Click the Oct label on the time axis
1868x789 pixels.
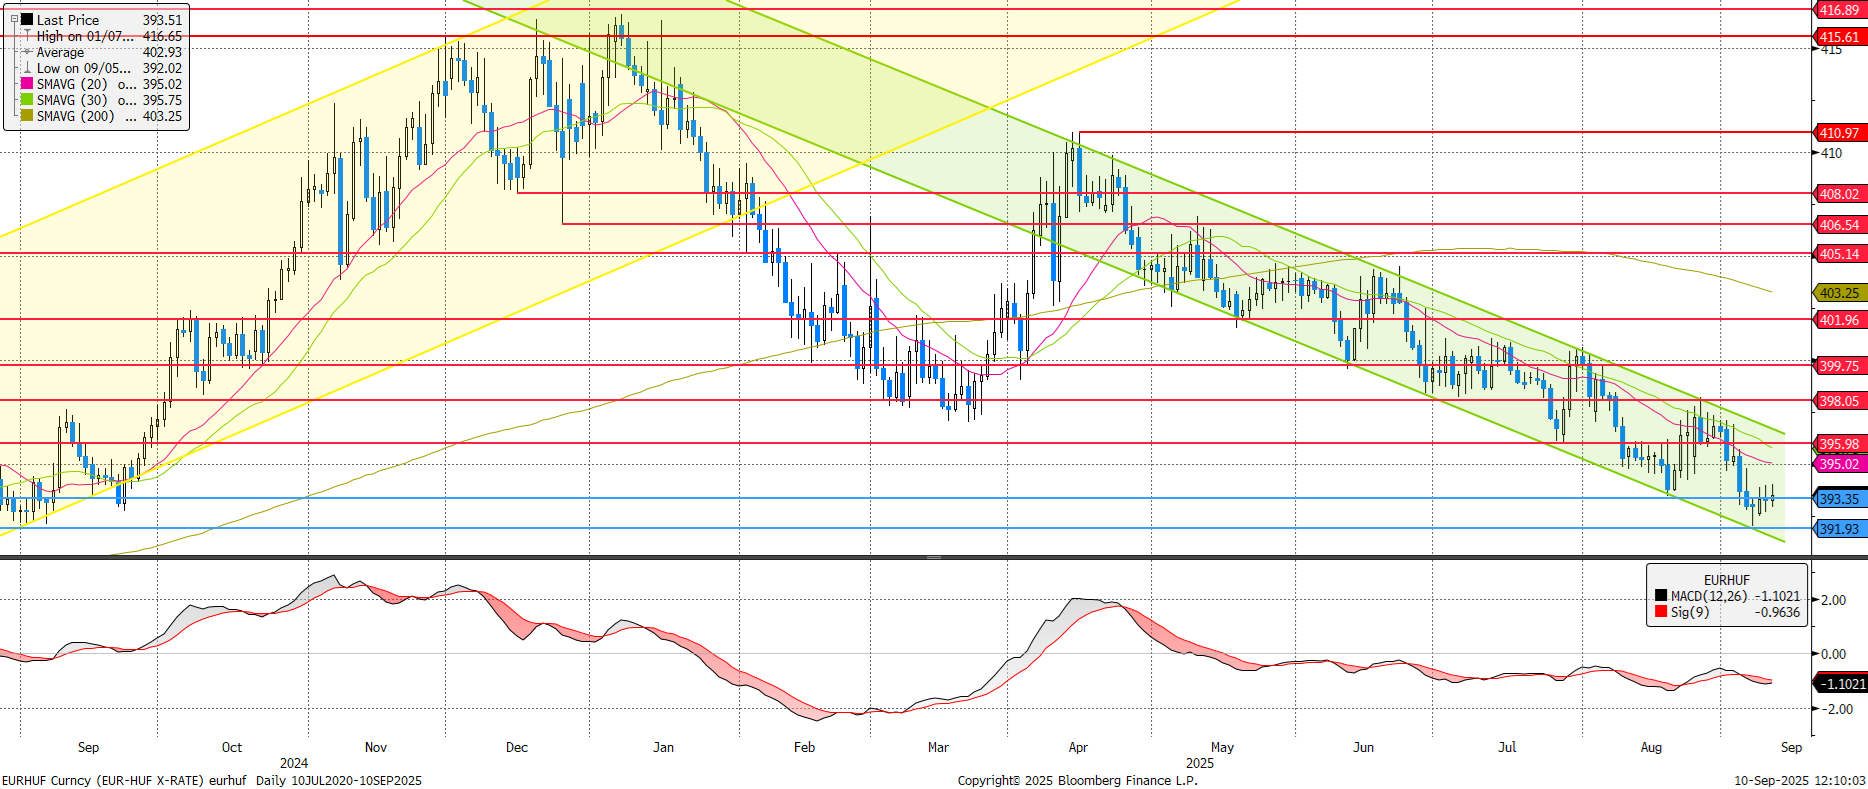click(x=232, y=747)
